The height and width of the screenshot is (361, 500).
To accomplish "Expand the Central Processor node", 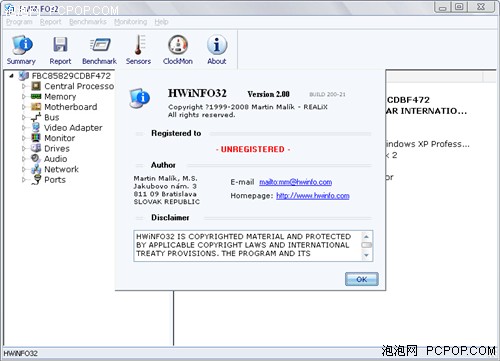I will point(24,86).
